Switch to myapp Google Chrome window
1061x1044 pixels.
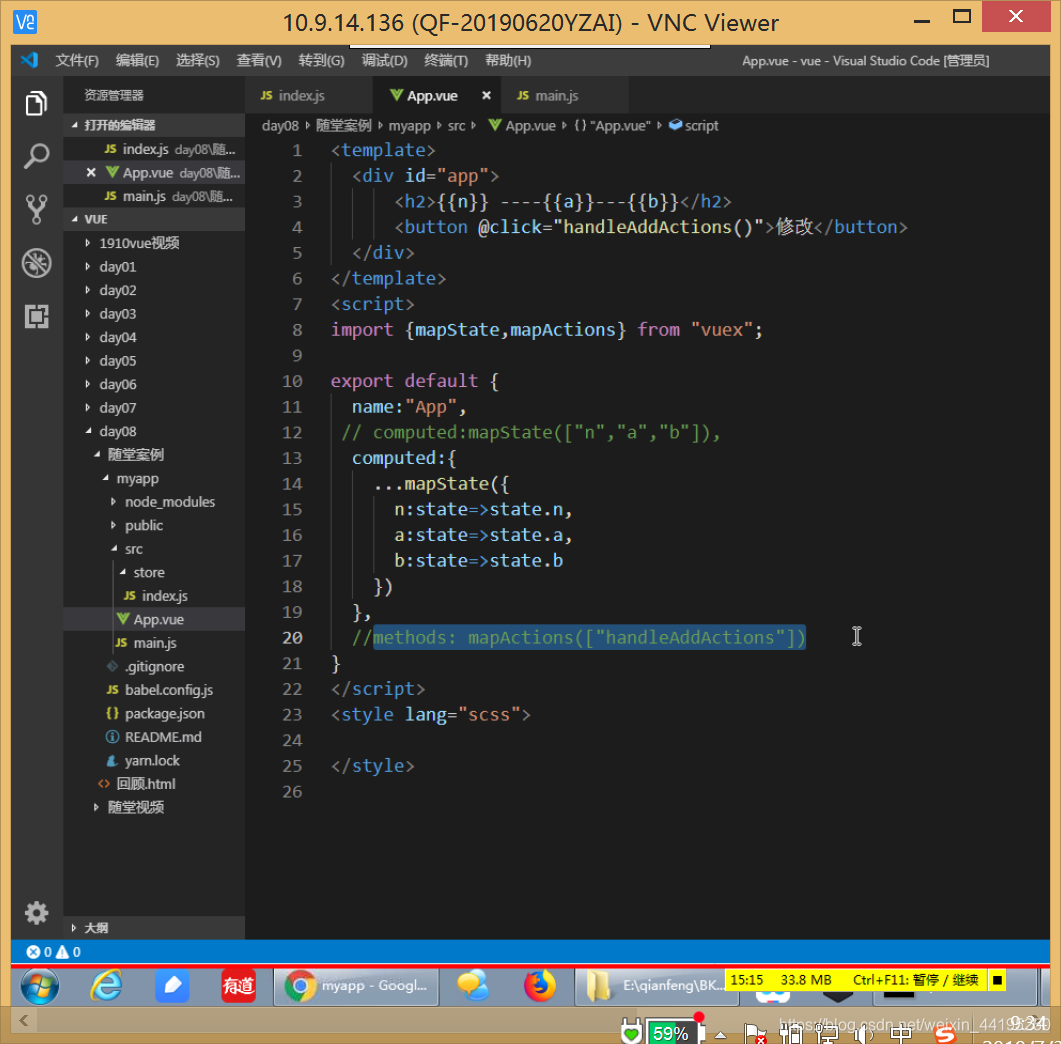pyautogui.click(x=357, y=986)
